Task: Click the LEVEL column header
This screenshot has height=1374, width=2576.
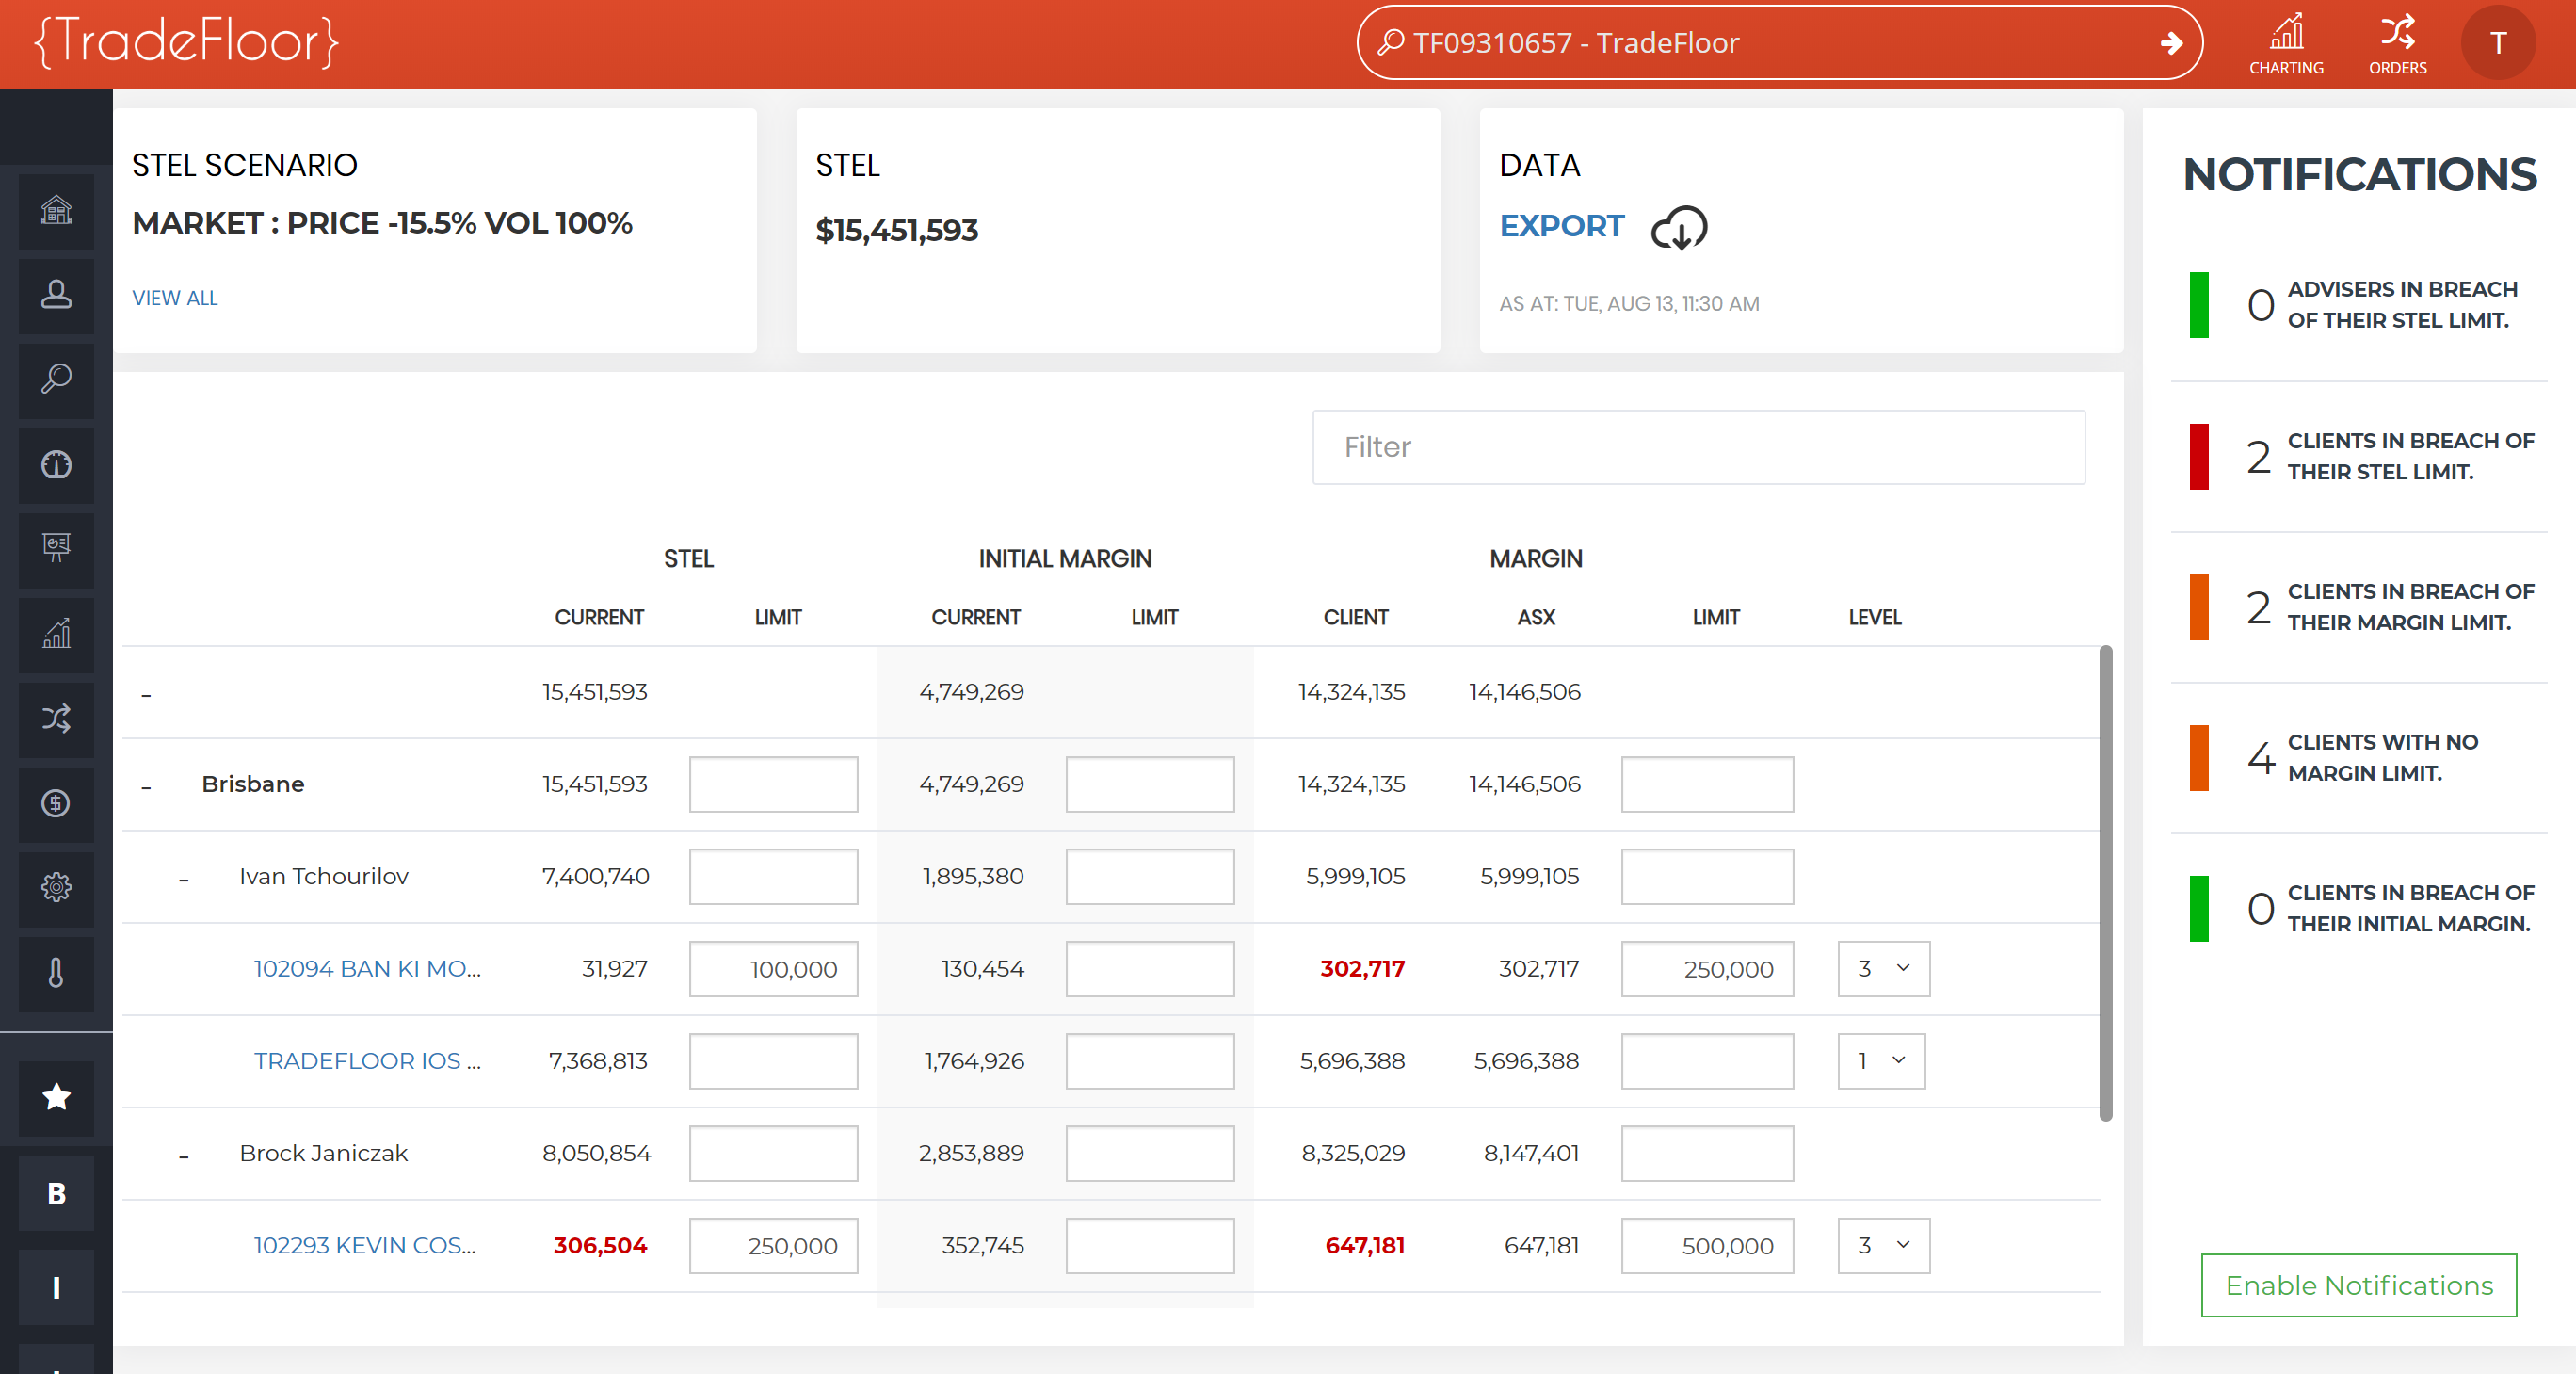Action: pyautogui.click(x=1875, y=617)
